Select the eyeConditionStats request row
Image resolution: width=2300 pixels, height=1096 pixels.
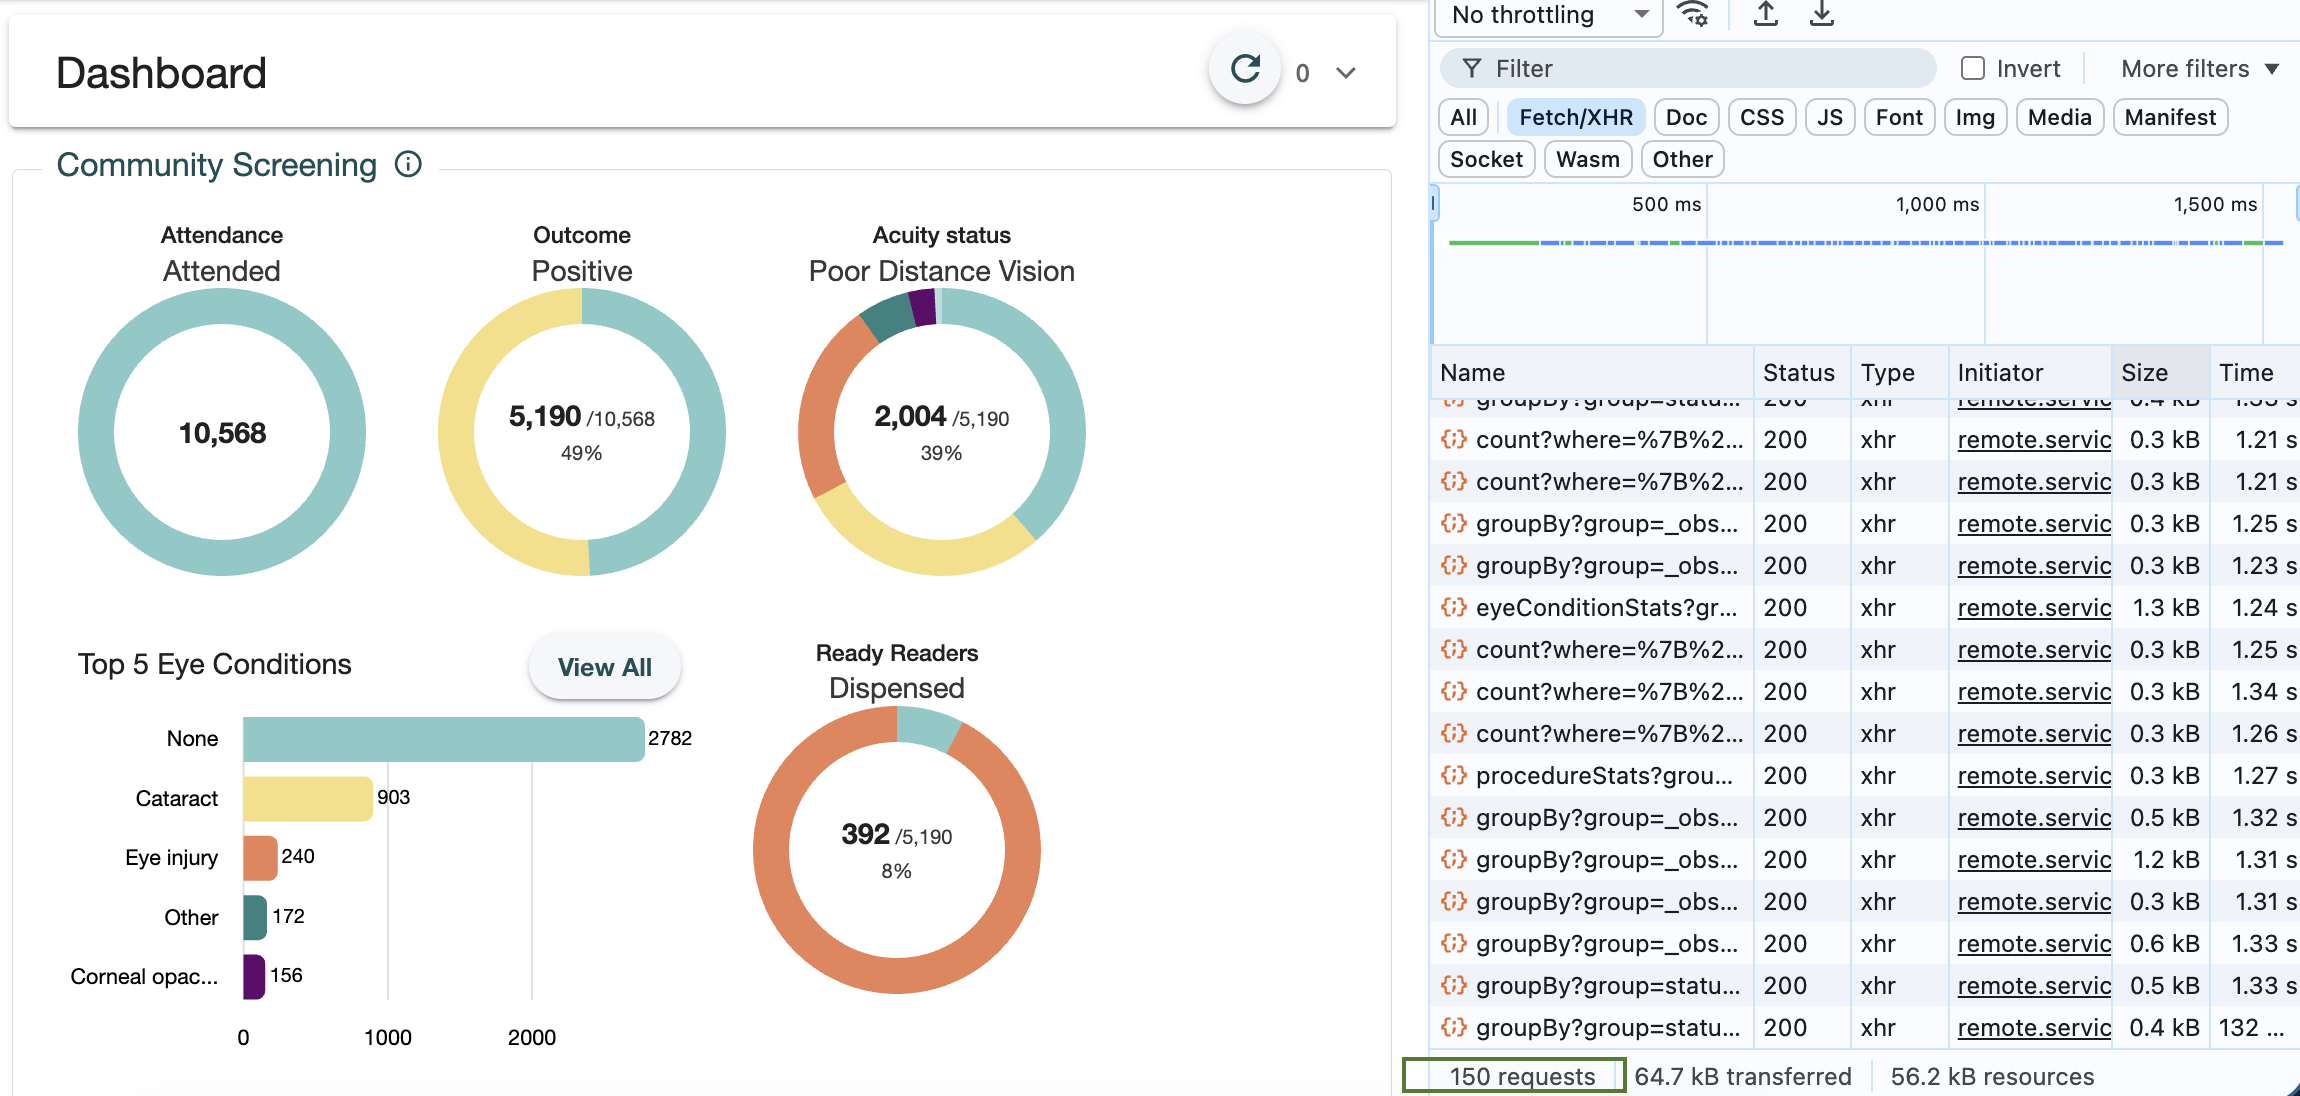pyautogui.click(x=1865, y=608)
